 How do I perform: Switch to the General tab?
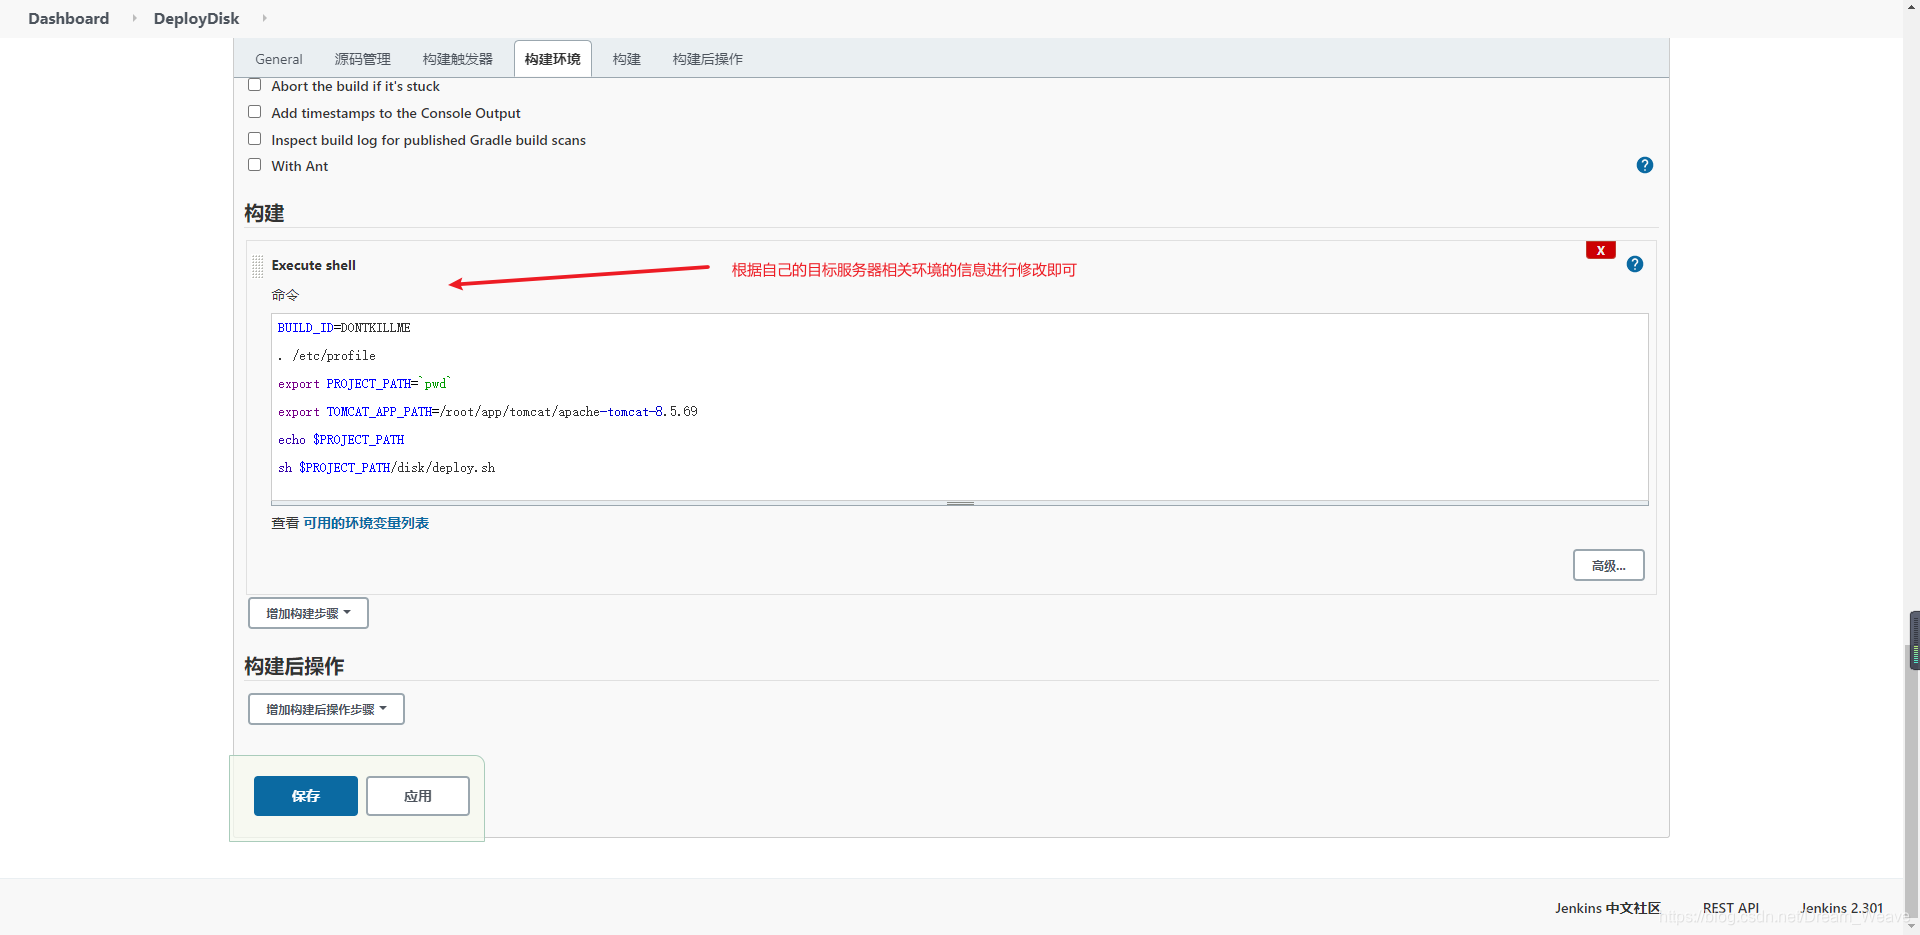point(278,59)
